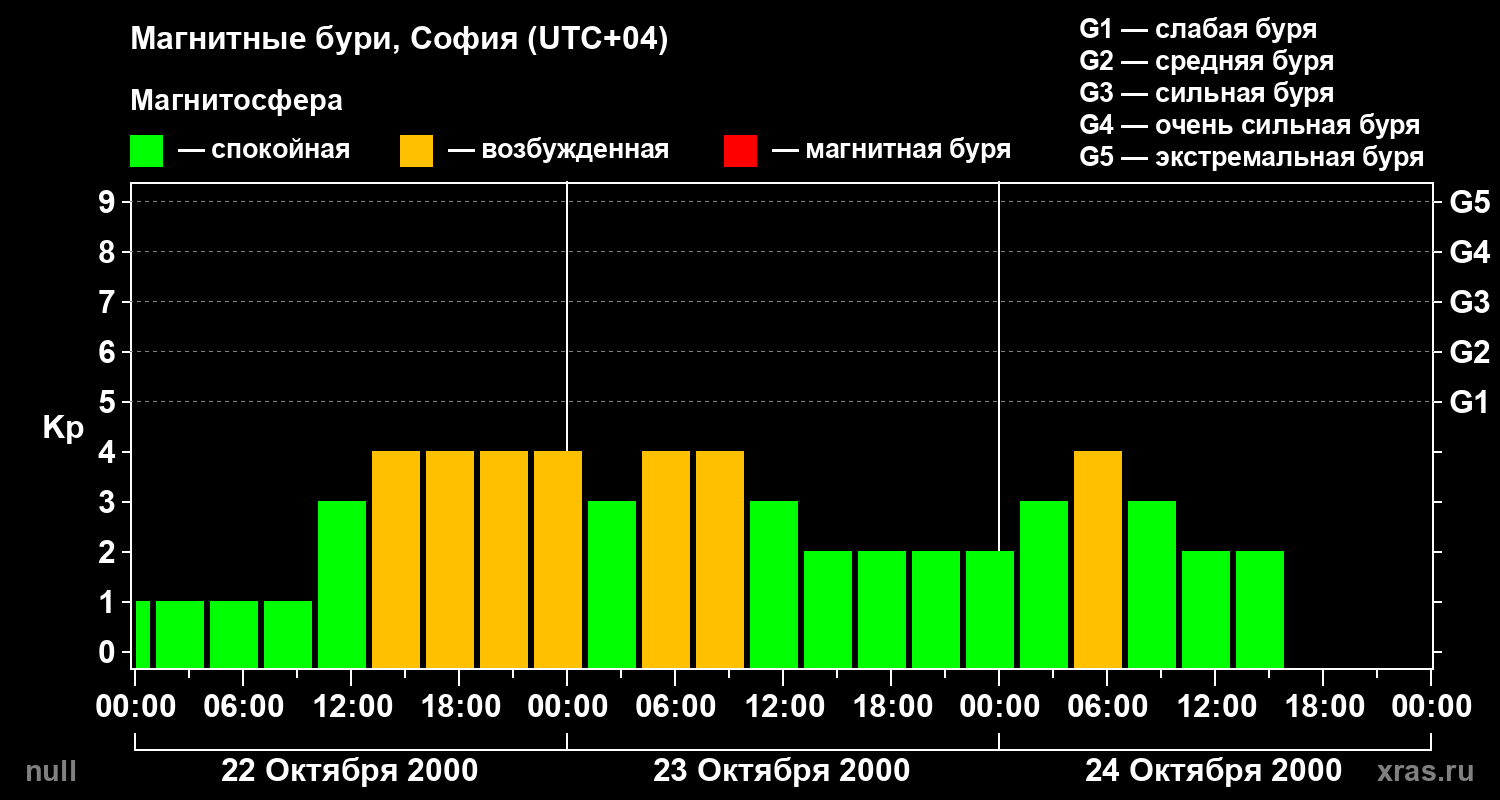Click the 'Магнитные бури, София (UTC+04)' title
This screenshot has width=1500, height=800.
399,40
